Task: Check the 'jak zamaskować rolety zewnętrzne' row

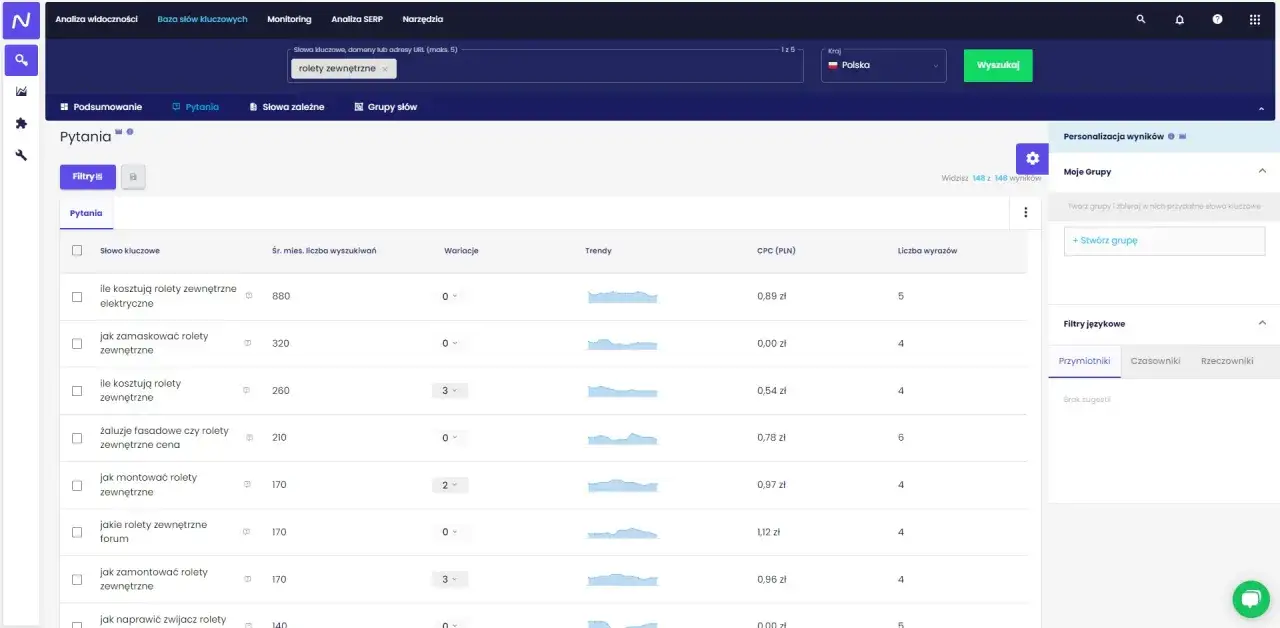Action: pyautogui.click(x=77, y=343)
